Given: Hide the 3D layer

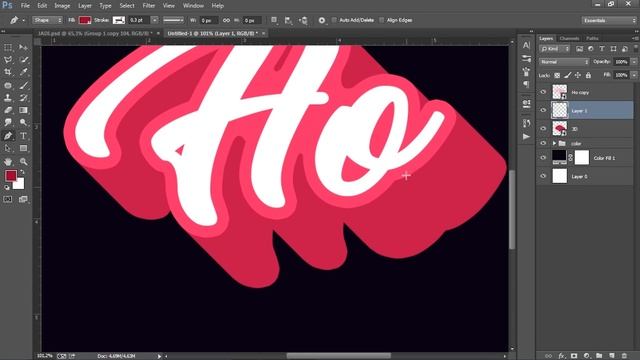Looking at the screenshot, I should tap(543, 129).
